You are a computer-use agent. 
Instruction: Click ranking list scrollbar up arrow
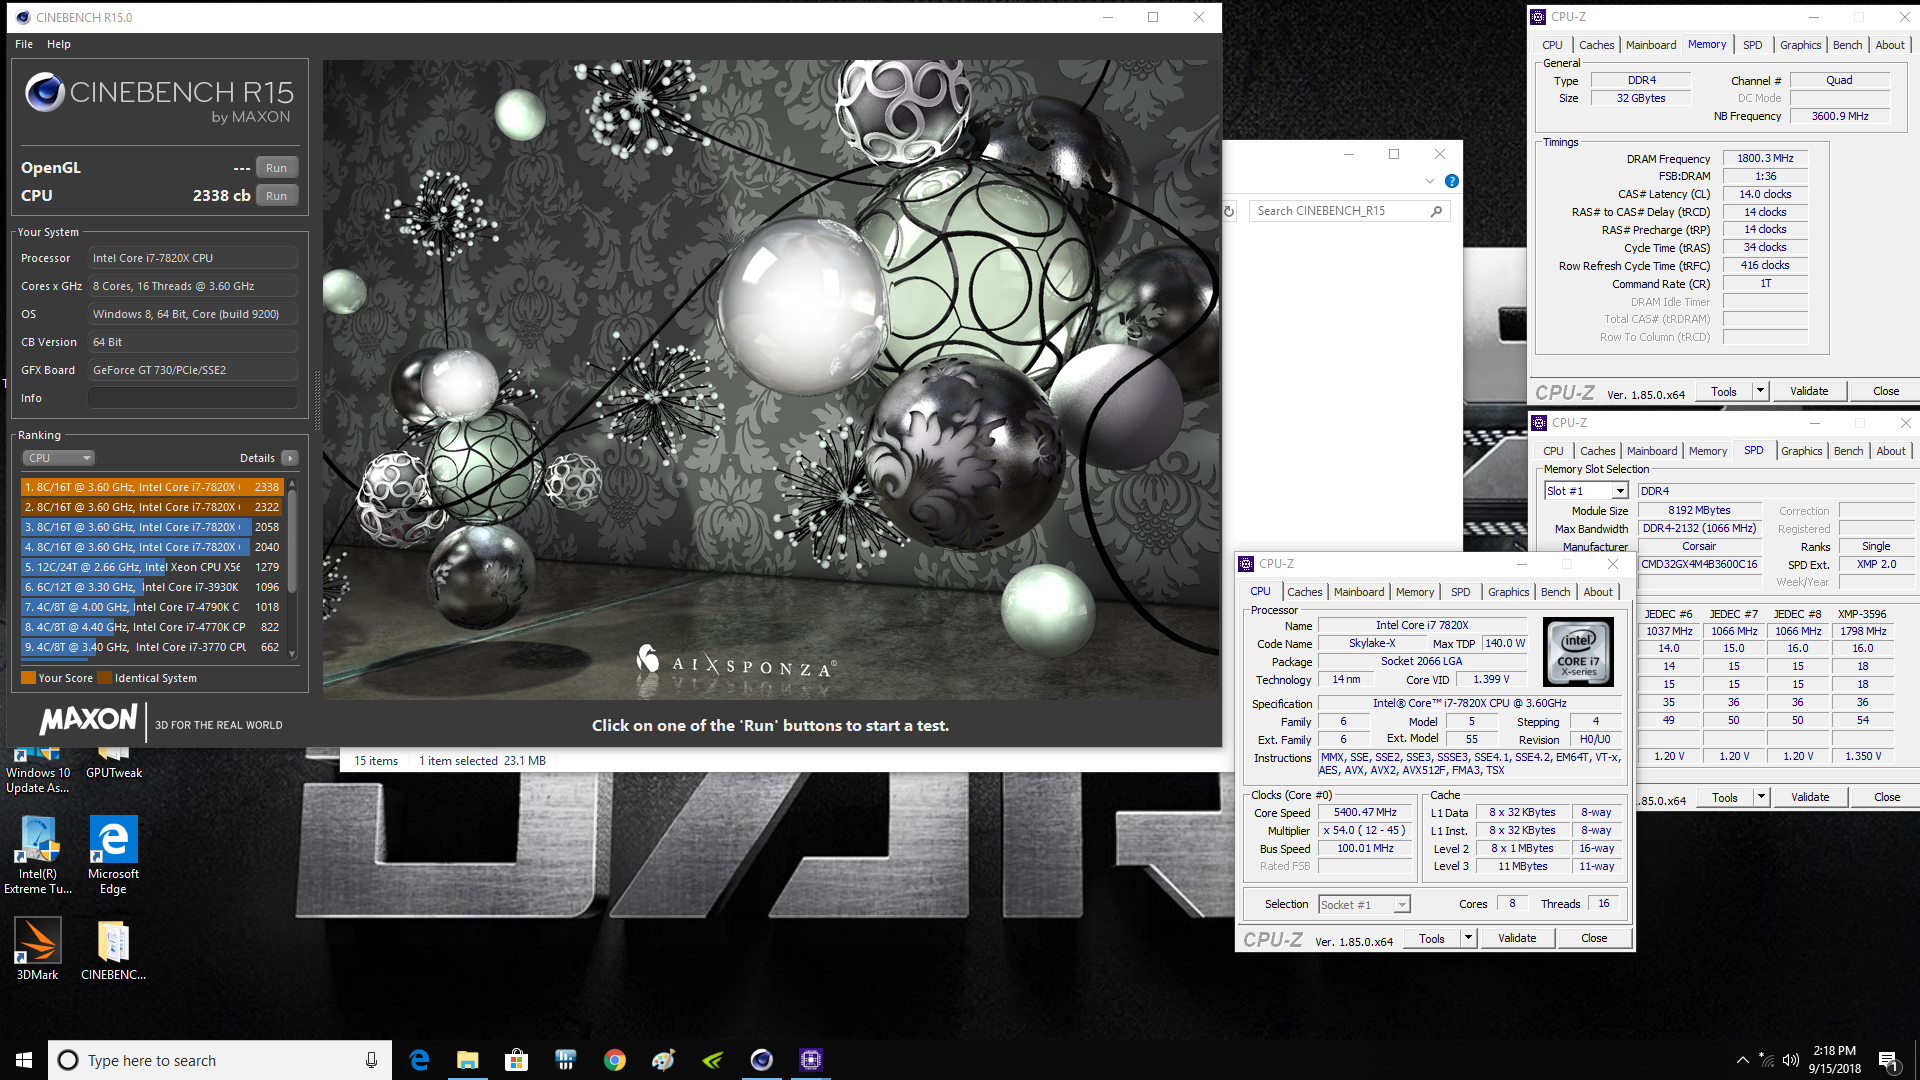pos(292,483)
